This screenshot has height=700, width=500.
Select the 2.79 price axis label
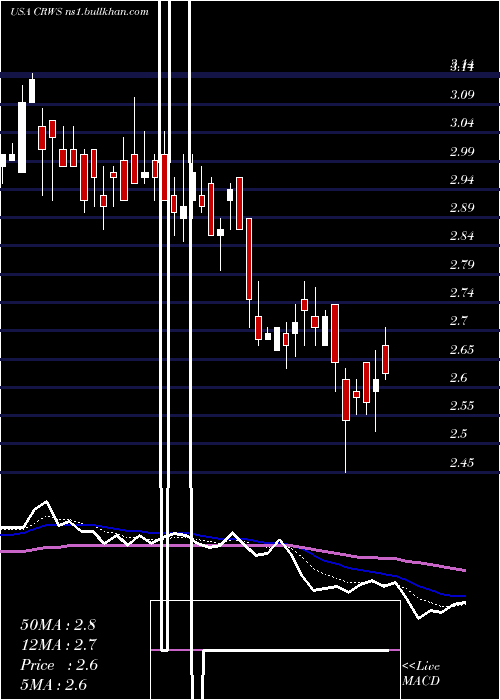(462, 264)
